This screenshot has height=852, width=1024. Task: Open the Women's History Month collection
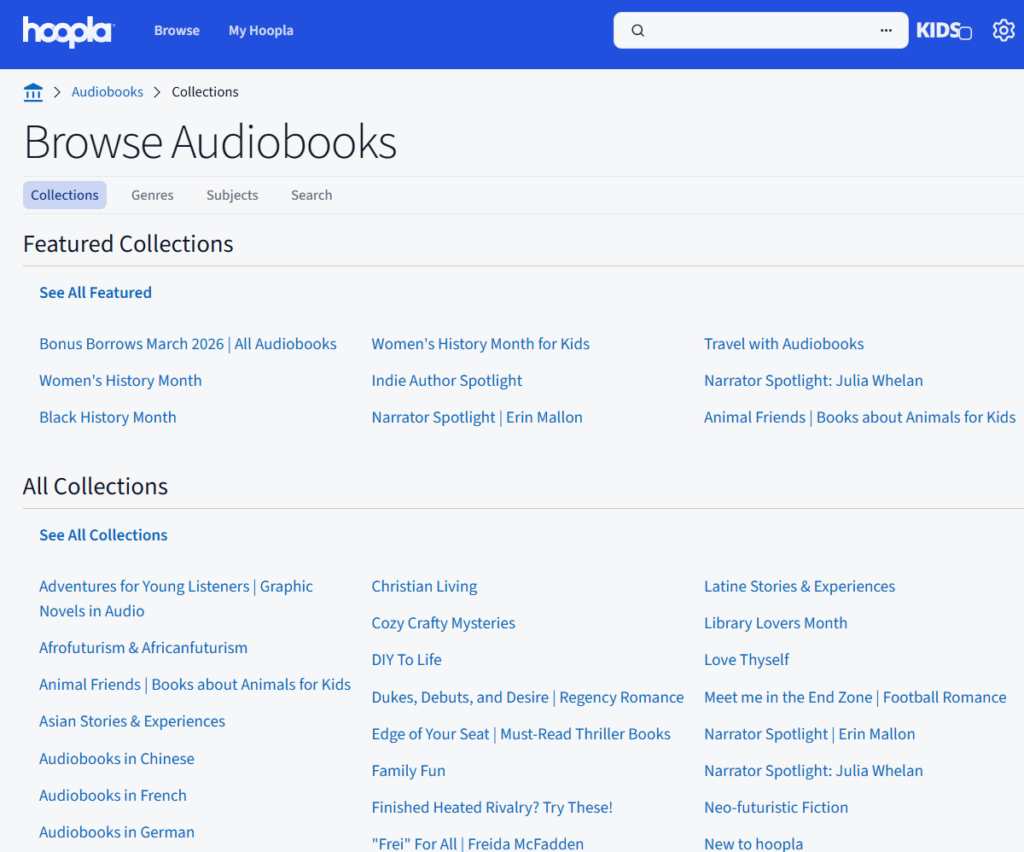(x=120, y=380)
